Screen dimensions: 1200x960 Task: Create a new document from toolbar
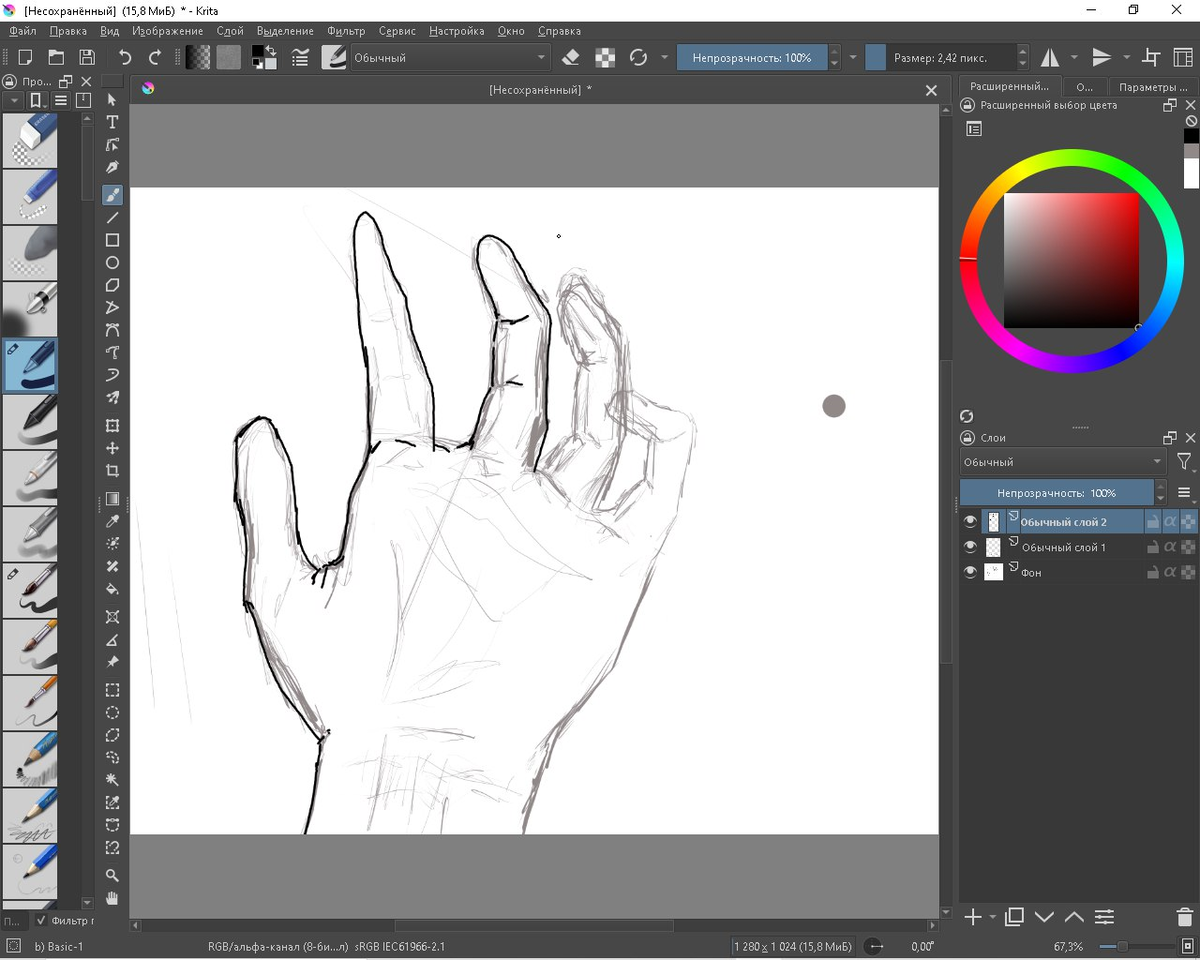[x=25, y=57]
